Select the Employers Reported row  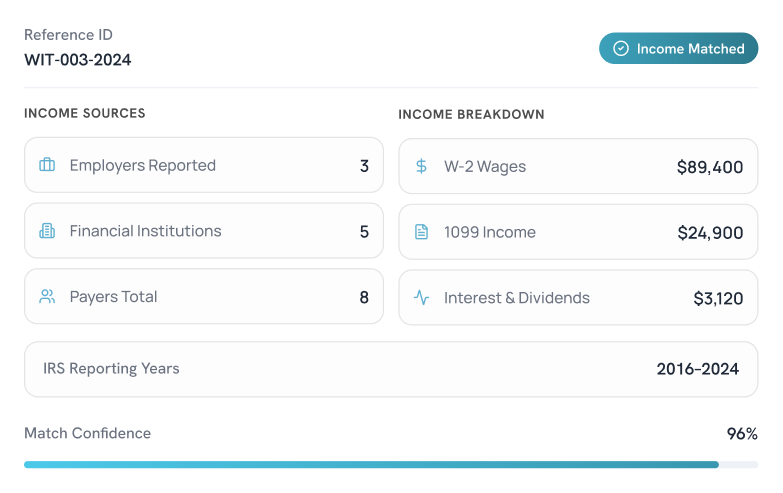coord(204,165)
